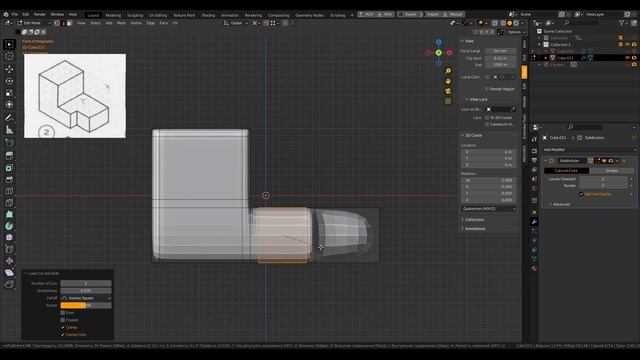Open the Render properties tab icon
The height and width of the screenshot is (360, 640).
click(534, 151)
